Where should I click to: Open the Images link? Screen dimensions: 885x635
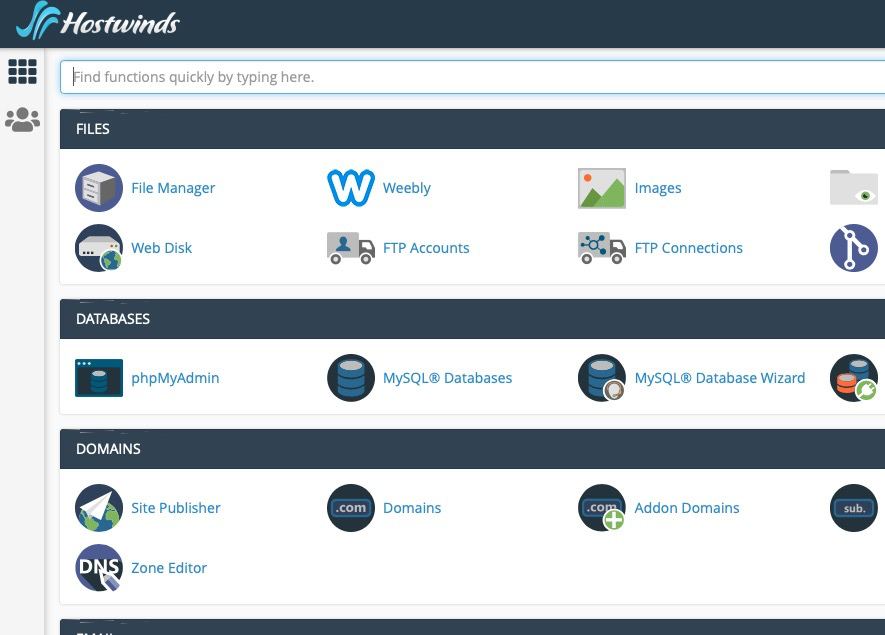[x=658, y=188]
